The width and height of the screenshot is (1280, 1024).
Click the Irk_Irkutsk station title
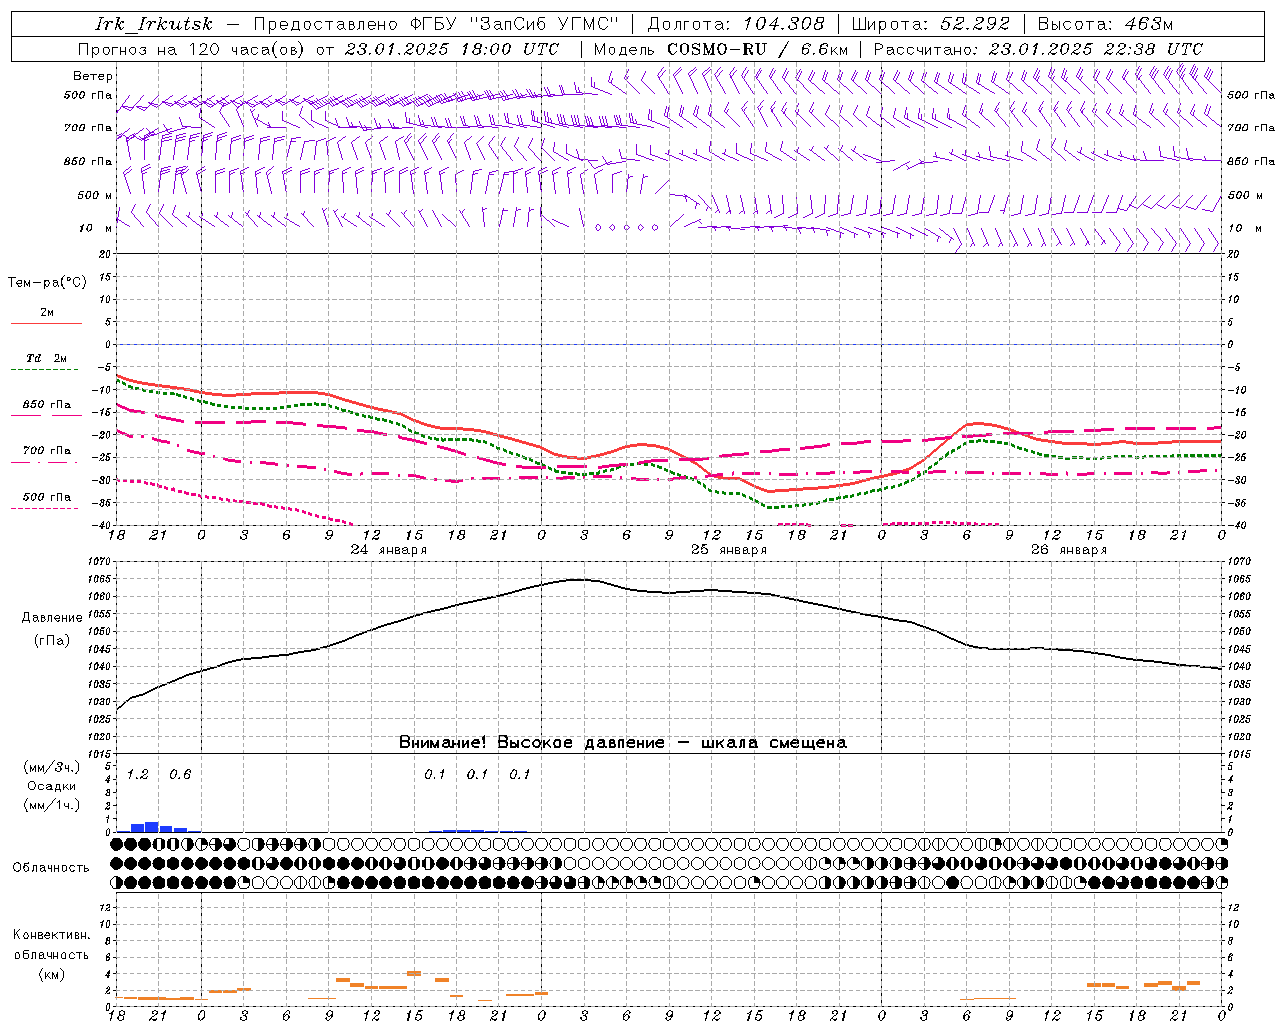153,24
